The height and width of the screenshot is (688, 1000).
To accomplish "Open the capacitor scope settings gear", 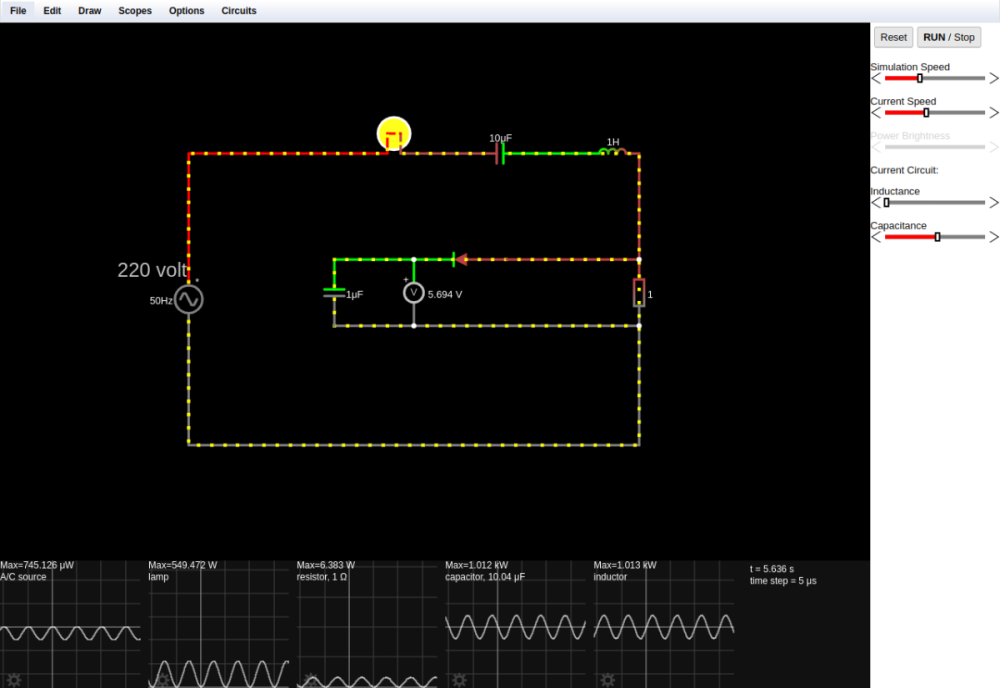I will pyautogui.click(x=458, y=679).
